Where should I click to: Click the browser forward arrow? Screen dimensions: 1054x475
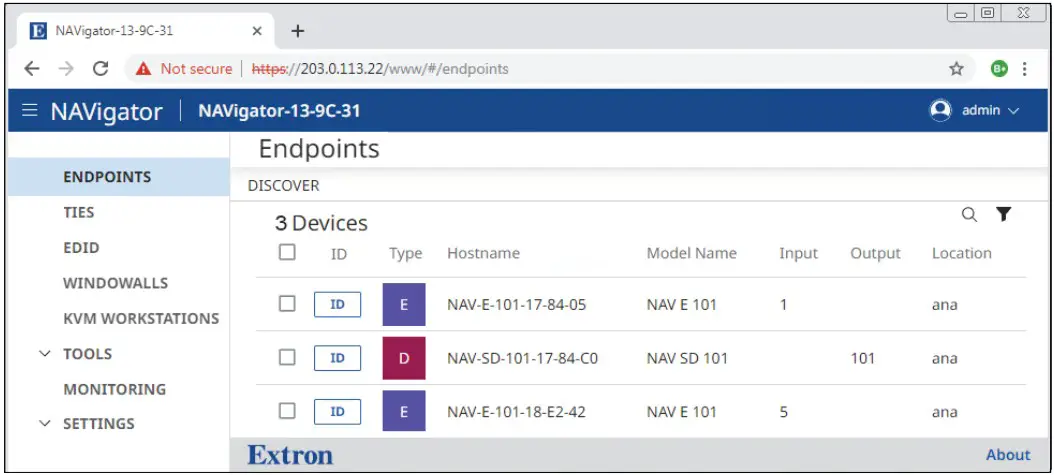66,69
